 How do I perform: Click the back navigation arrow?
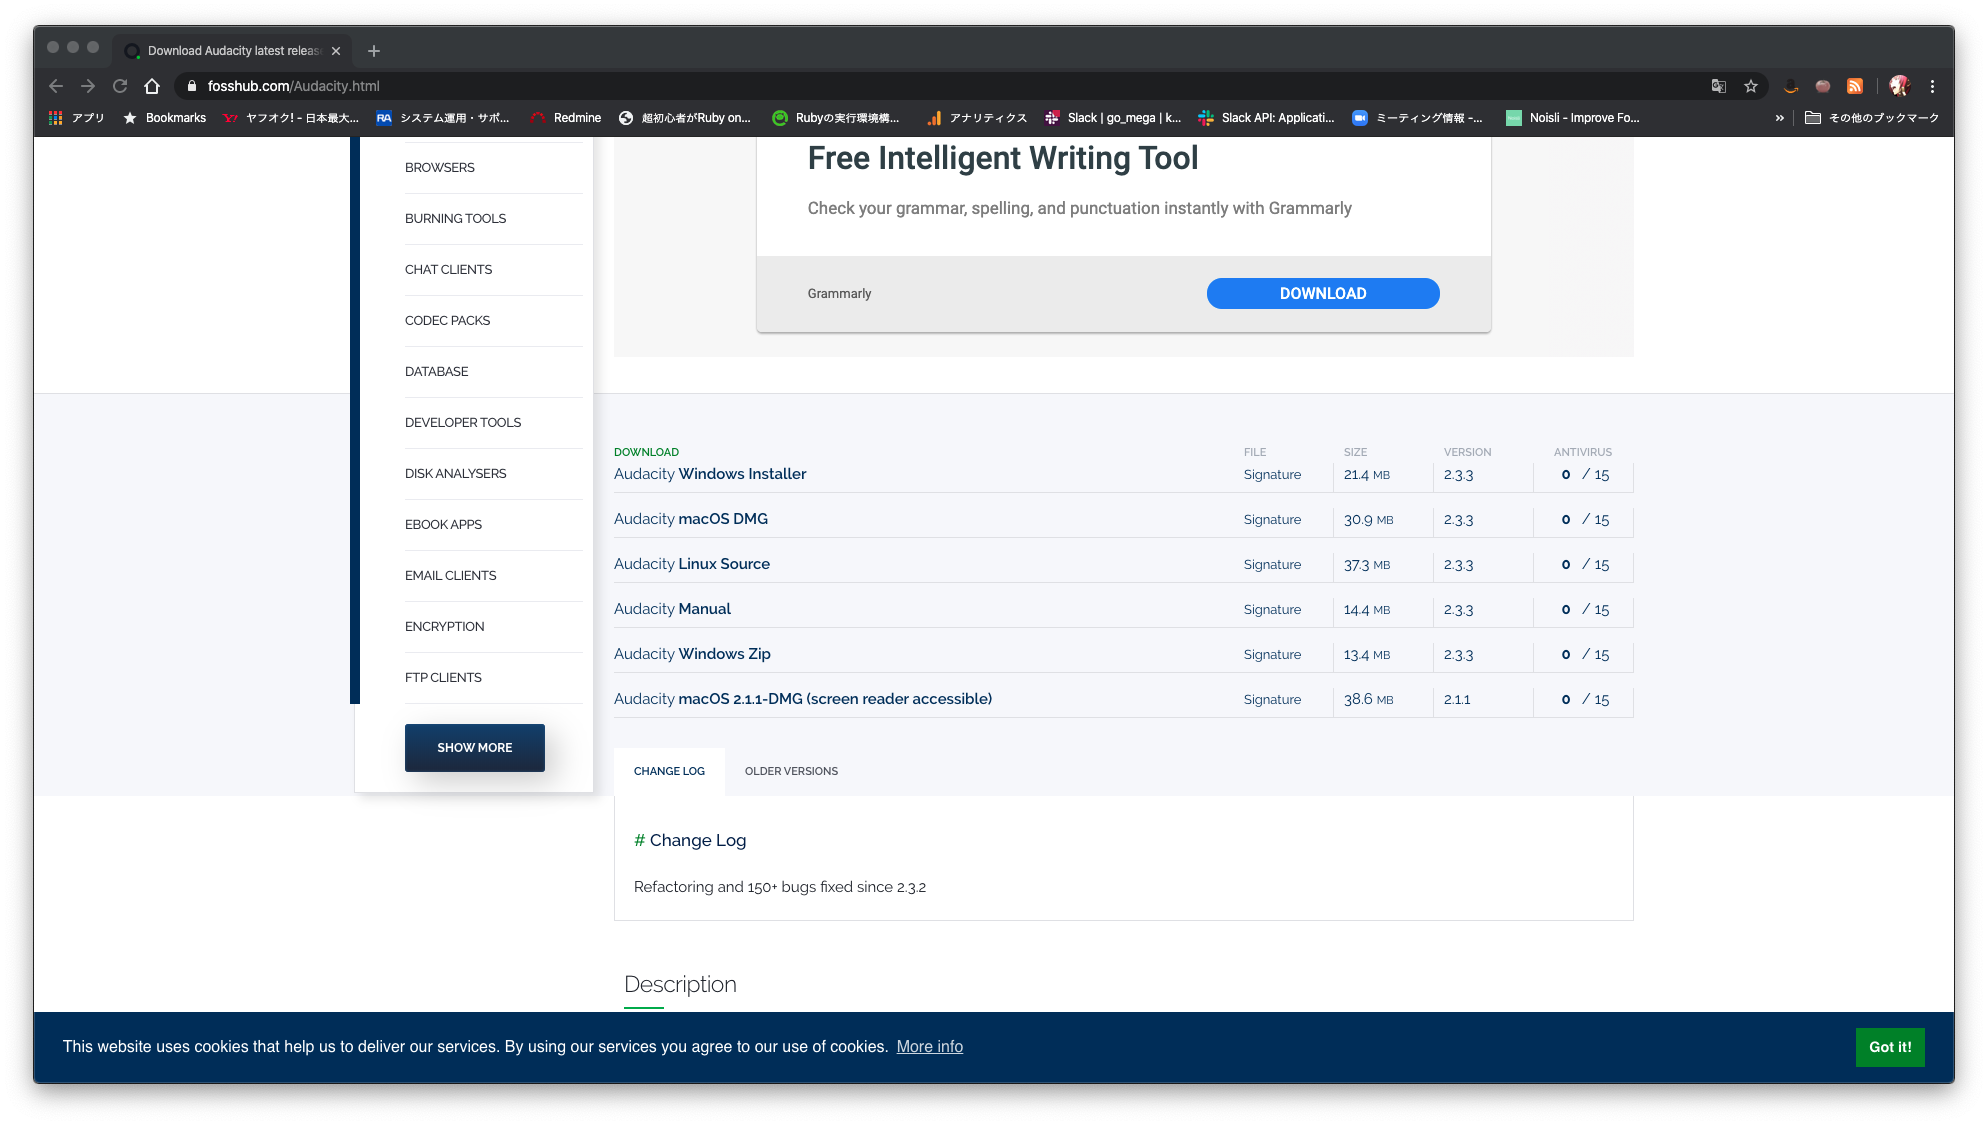pos(56,86)
